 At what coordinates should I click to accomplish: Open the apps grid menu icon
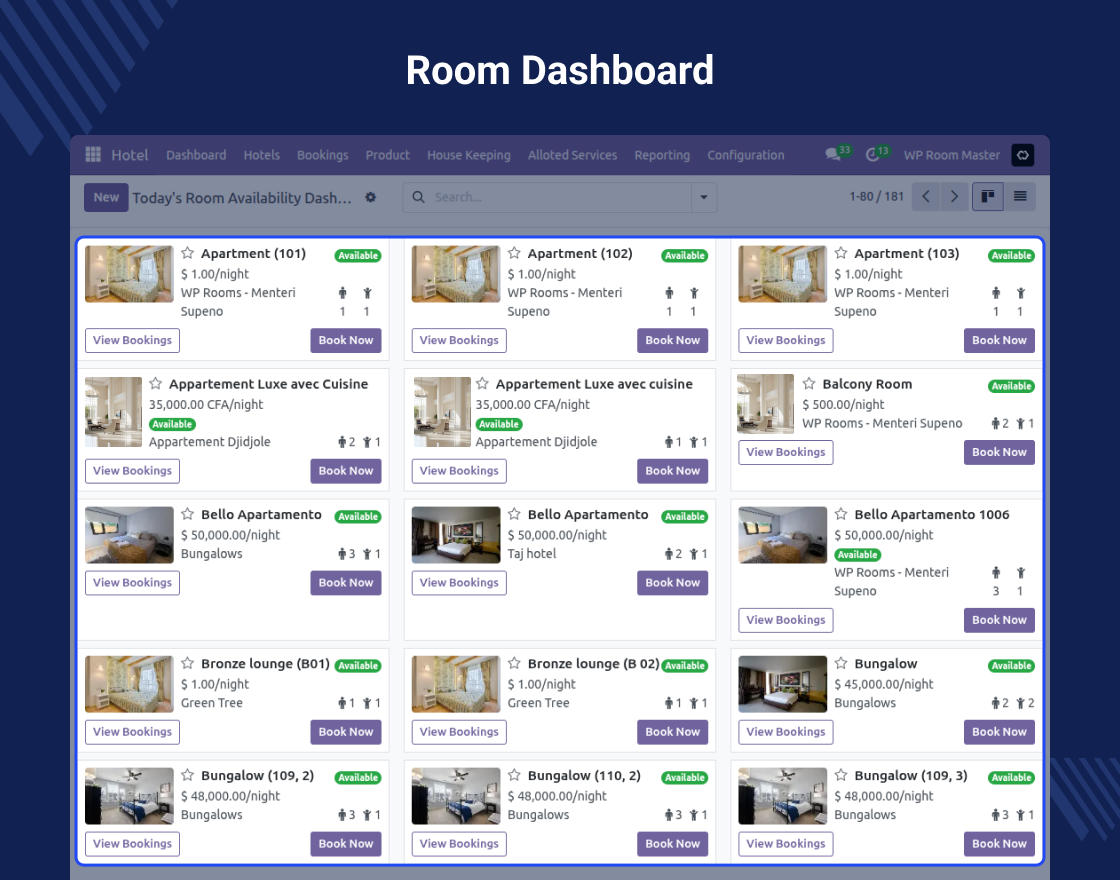(93, 155)
